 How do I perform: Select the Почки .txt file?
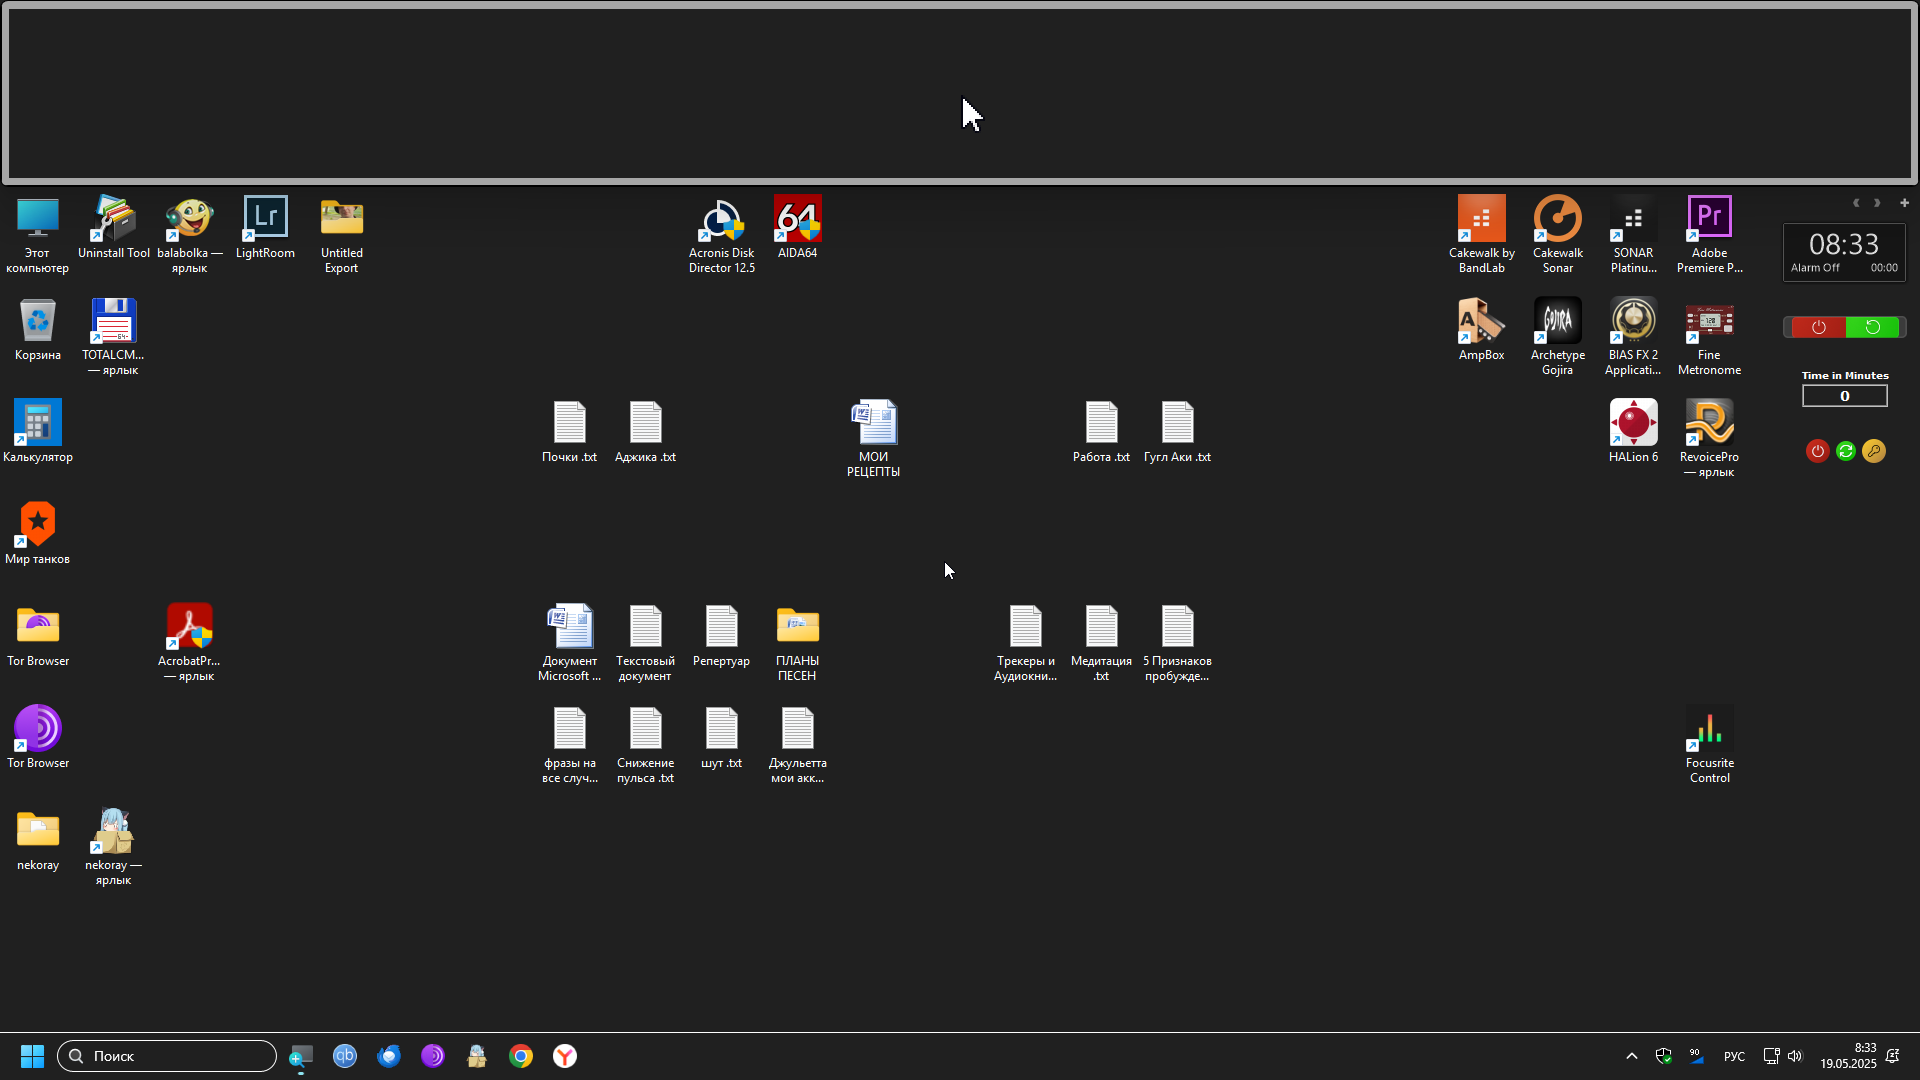[569, 431]
